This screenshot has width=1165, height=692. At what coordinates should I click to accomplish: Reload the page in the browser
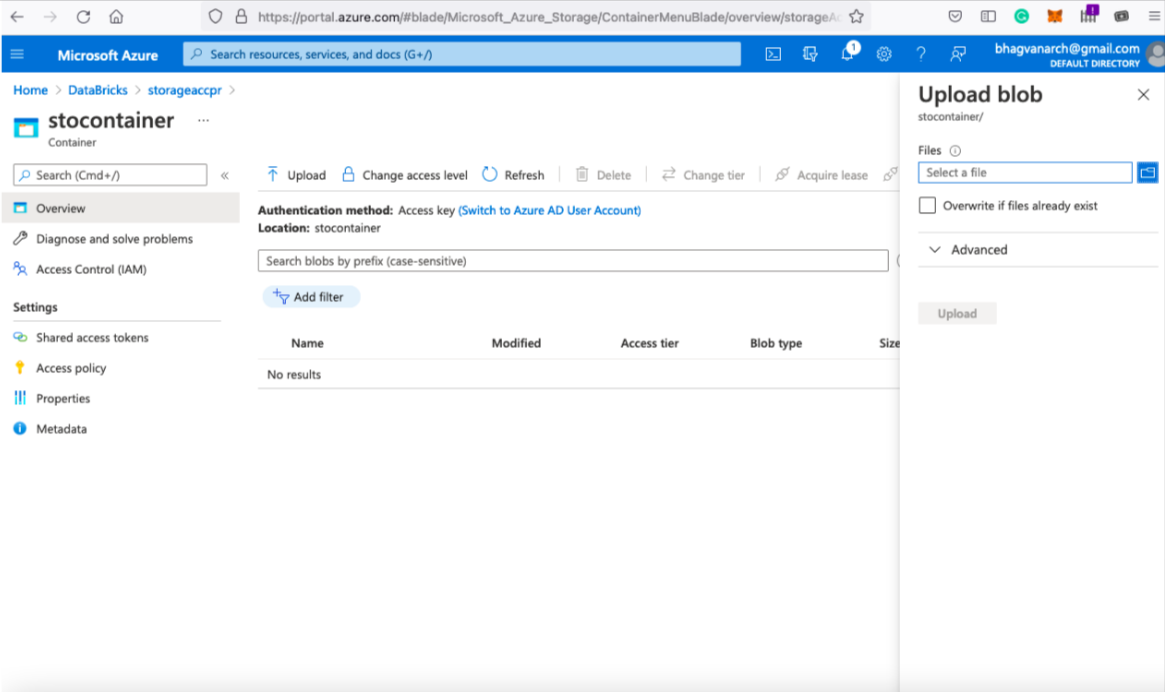coord(83,16)
